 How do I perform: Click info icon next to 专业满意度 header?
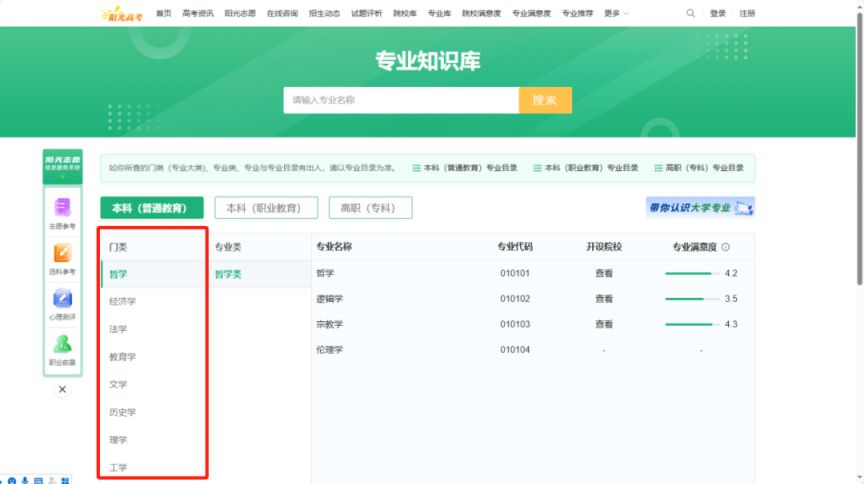click(x=726, y=247)
